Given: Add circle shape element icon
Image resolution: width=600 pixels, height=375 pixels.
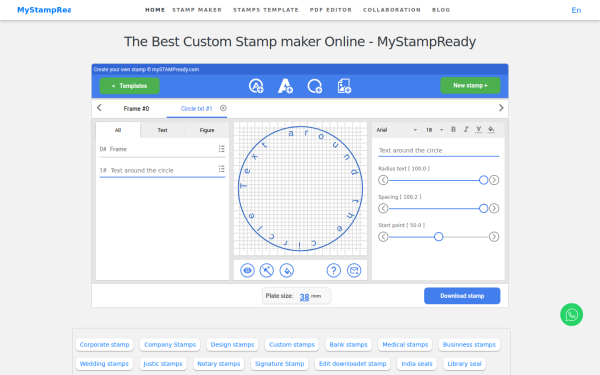Looking at the screenshot, I should (x=315, y=86).
